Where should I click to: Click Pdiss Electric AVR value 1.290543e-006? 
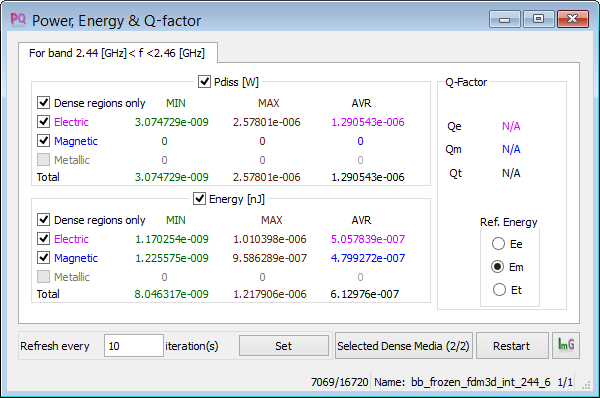point(368,122)
